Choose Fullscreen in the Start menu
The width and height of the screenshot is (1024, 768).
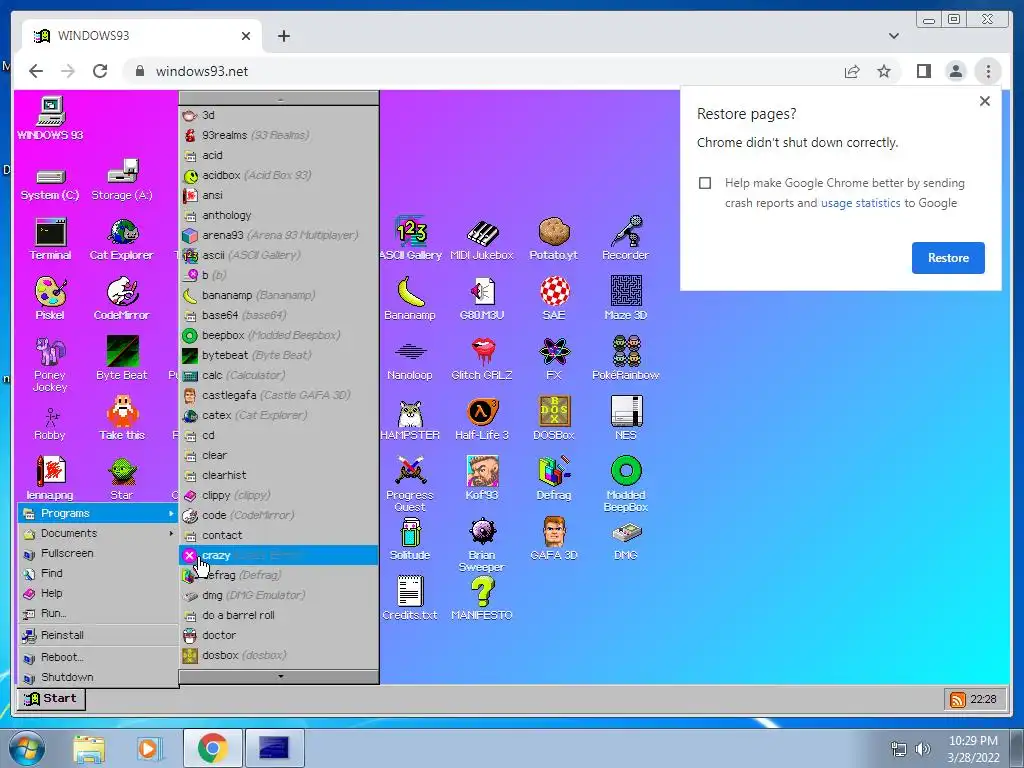tap(98, 553)
